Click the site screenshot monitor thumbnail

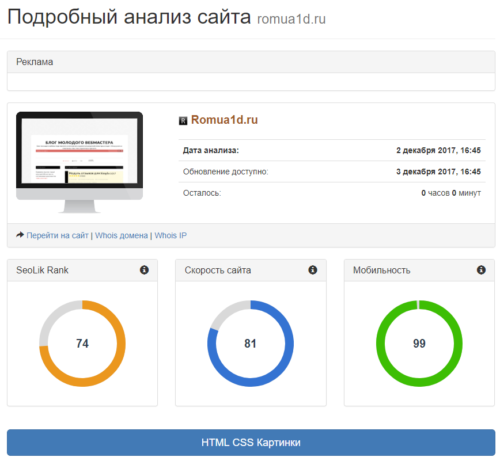80,162
